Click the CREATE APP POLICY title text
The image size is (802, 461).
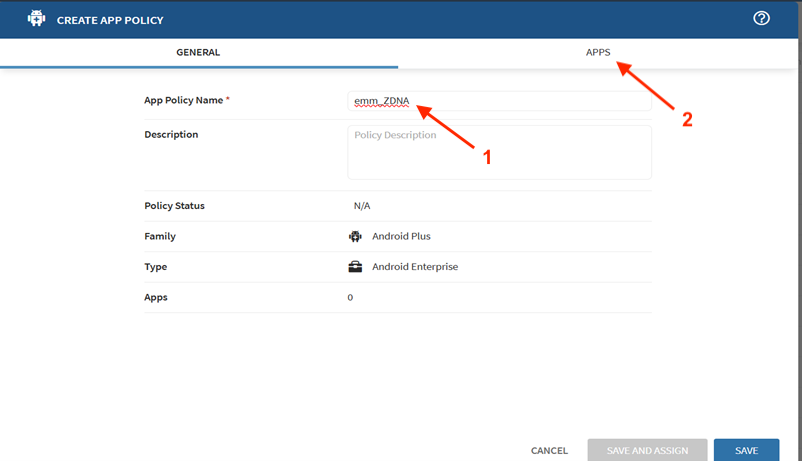tap(110, 20)
